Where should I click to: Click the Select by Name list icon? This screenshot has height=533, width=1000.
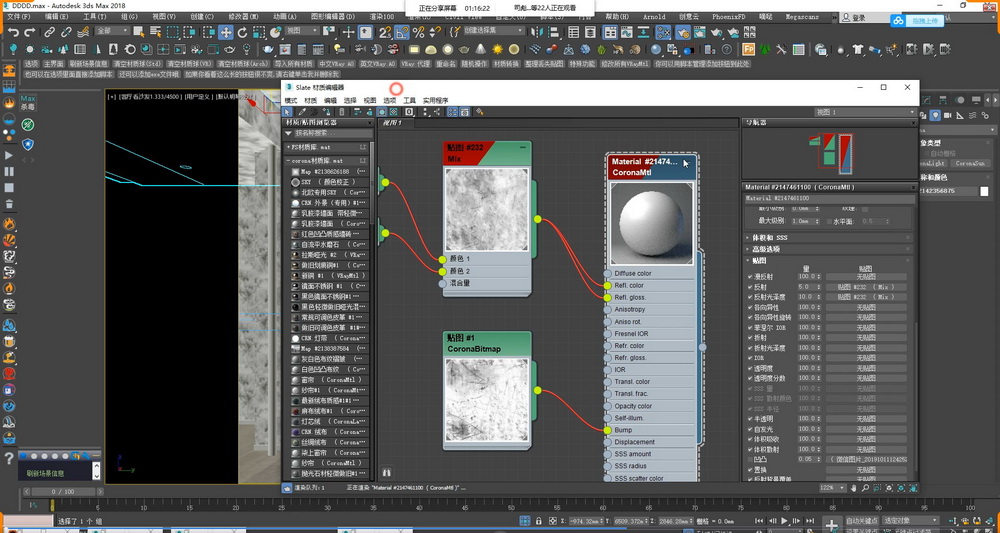155,32
